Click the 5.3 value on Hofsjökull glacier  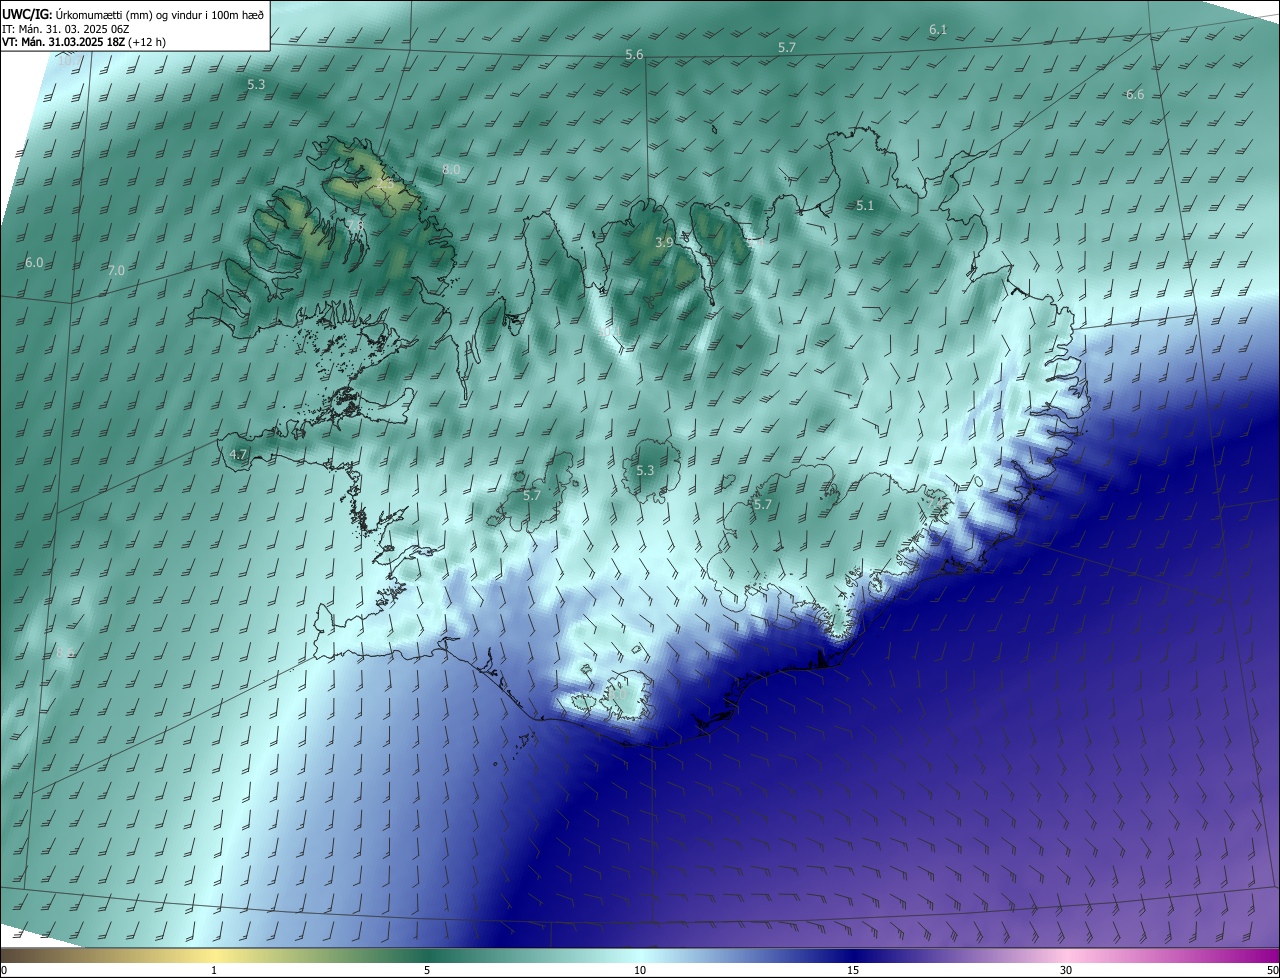pos(645,470)
